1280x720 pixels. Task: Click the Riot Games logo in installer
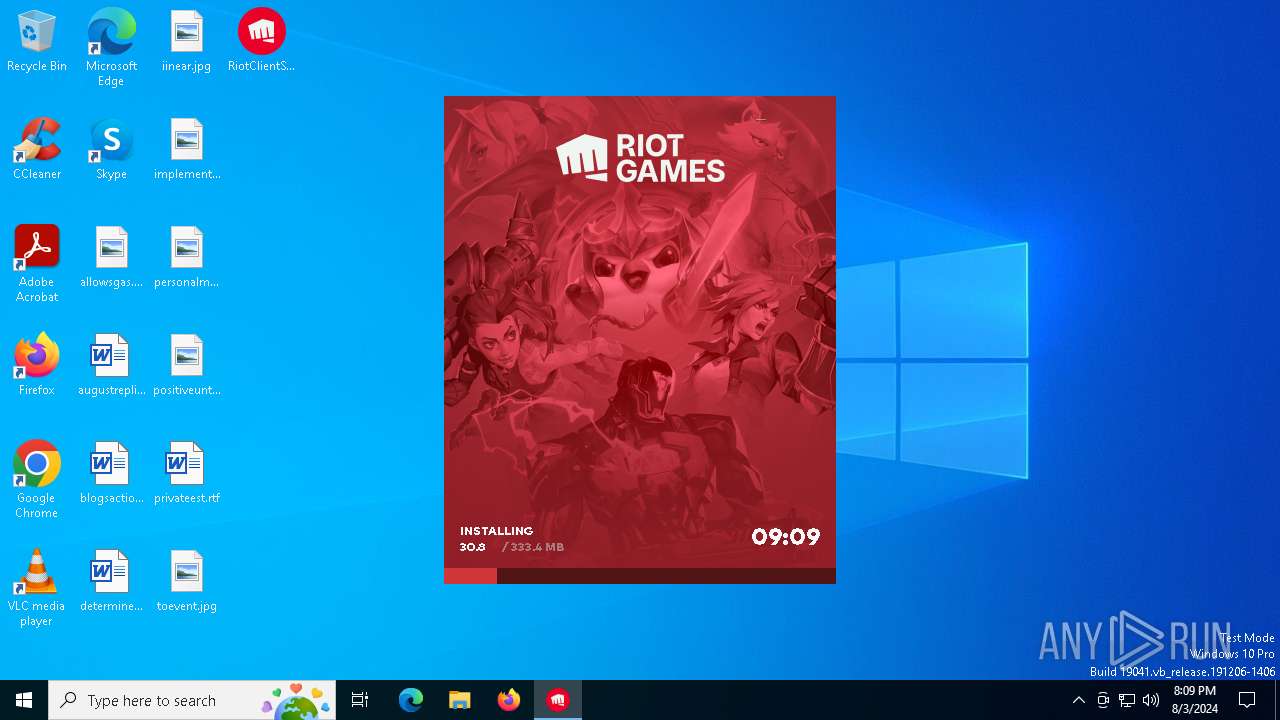pos(640,158)
